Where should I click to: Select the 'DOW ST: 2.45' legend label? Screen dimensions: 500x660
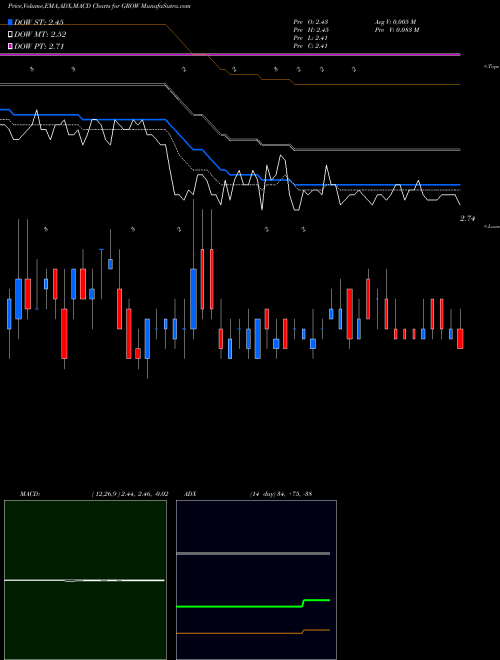click(39, 22)
